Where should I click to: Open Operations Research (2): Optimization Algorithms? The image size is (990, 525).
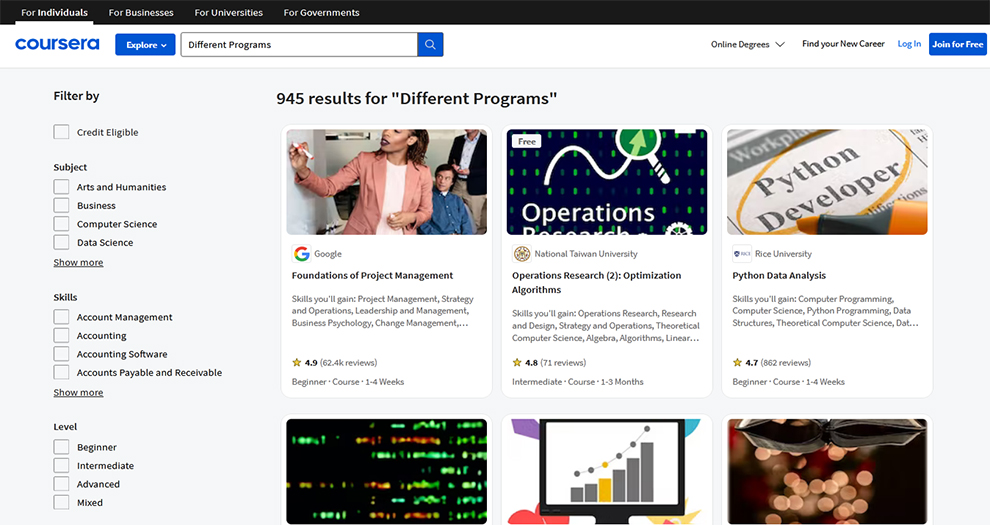click(x=597, y=283)
